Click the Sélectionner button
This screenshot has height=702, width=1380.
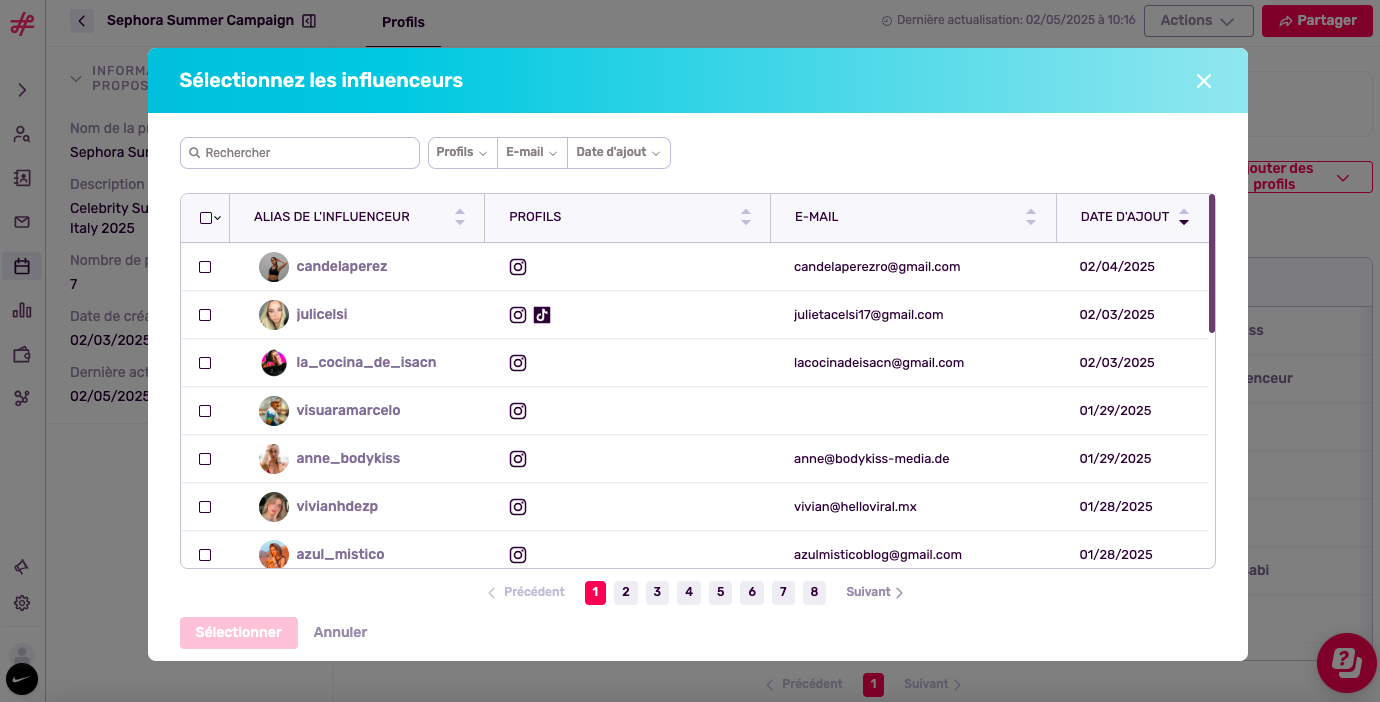click(x=239, y=633)
